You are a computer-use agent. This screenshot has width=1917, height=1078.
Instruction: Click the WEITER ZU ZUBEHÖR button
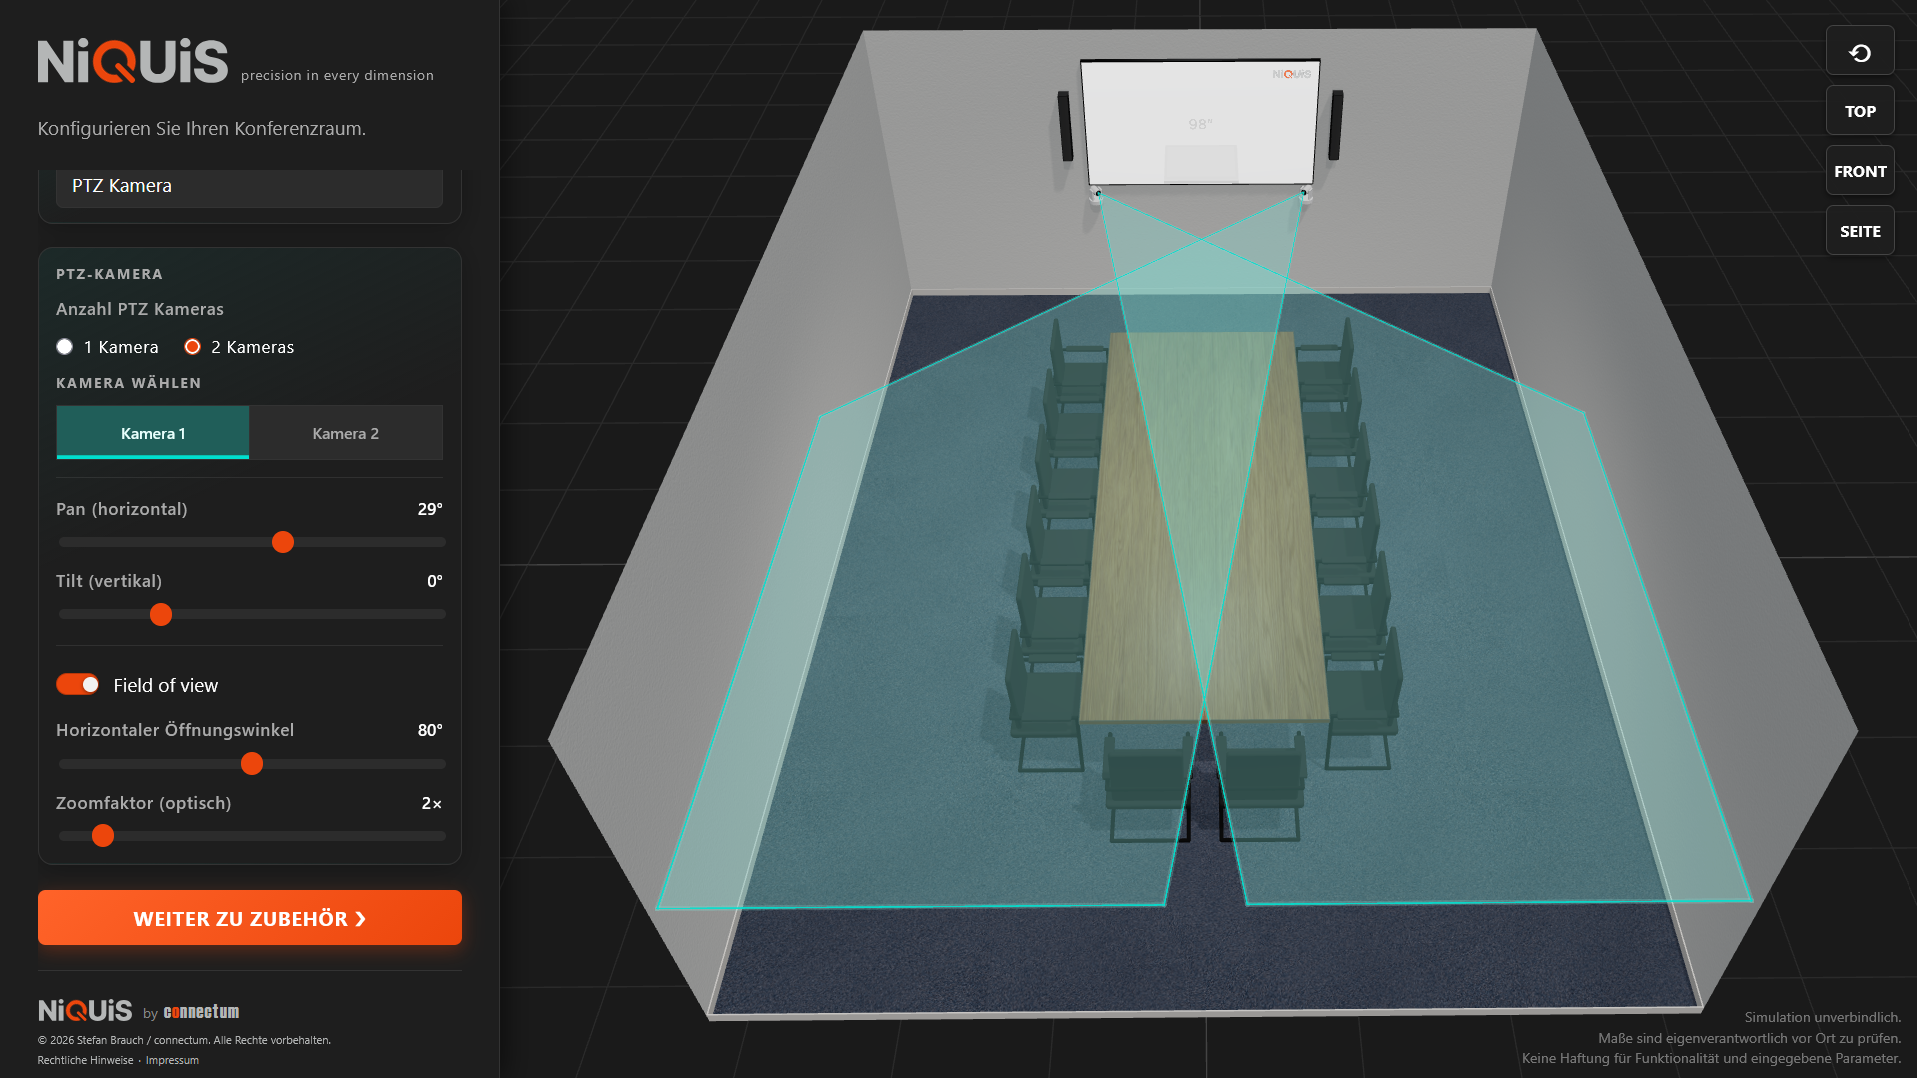250,918
